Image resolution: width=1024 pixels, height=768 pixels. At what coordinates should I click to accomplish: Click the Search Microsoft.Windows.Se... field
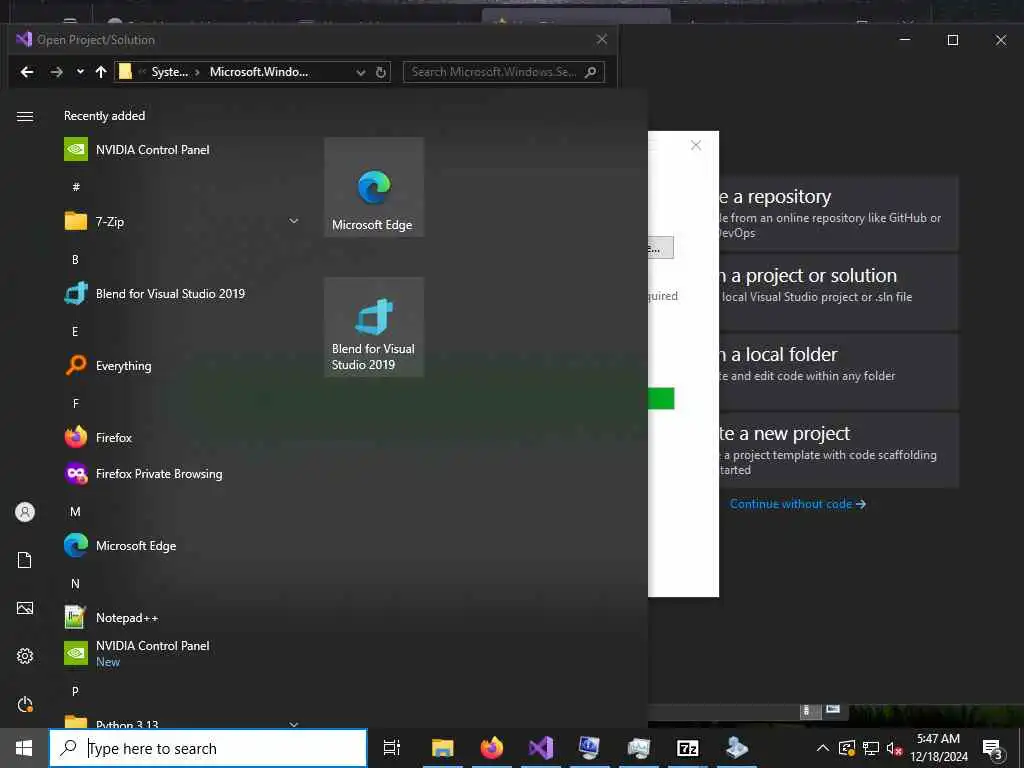click(x=504, y=72)
